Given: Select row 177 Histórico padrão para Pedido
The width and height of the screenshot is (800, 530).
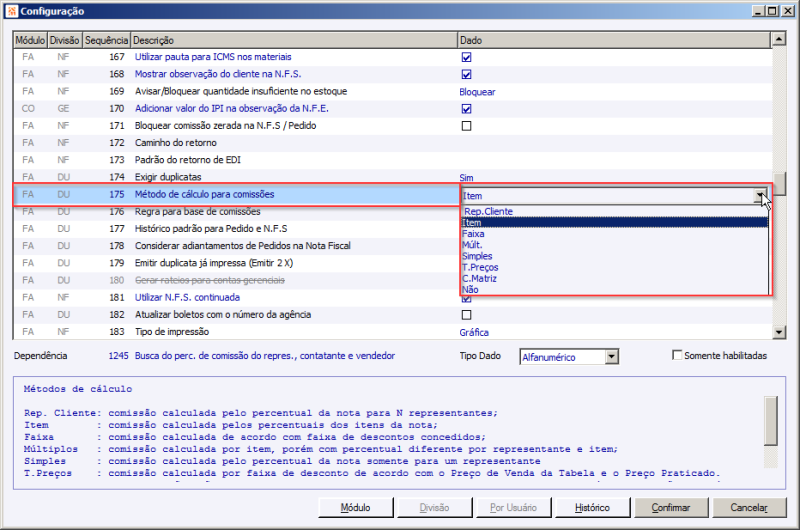Looking at the screenshot, I should [x=237, y=229].
